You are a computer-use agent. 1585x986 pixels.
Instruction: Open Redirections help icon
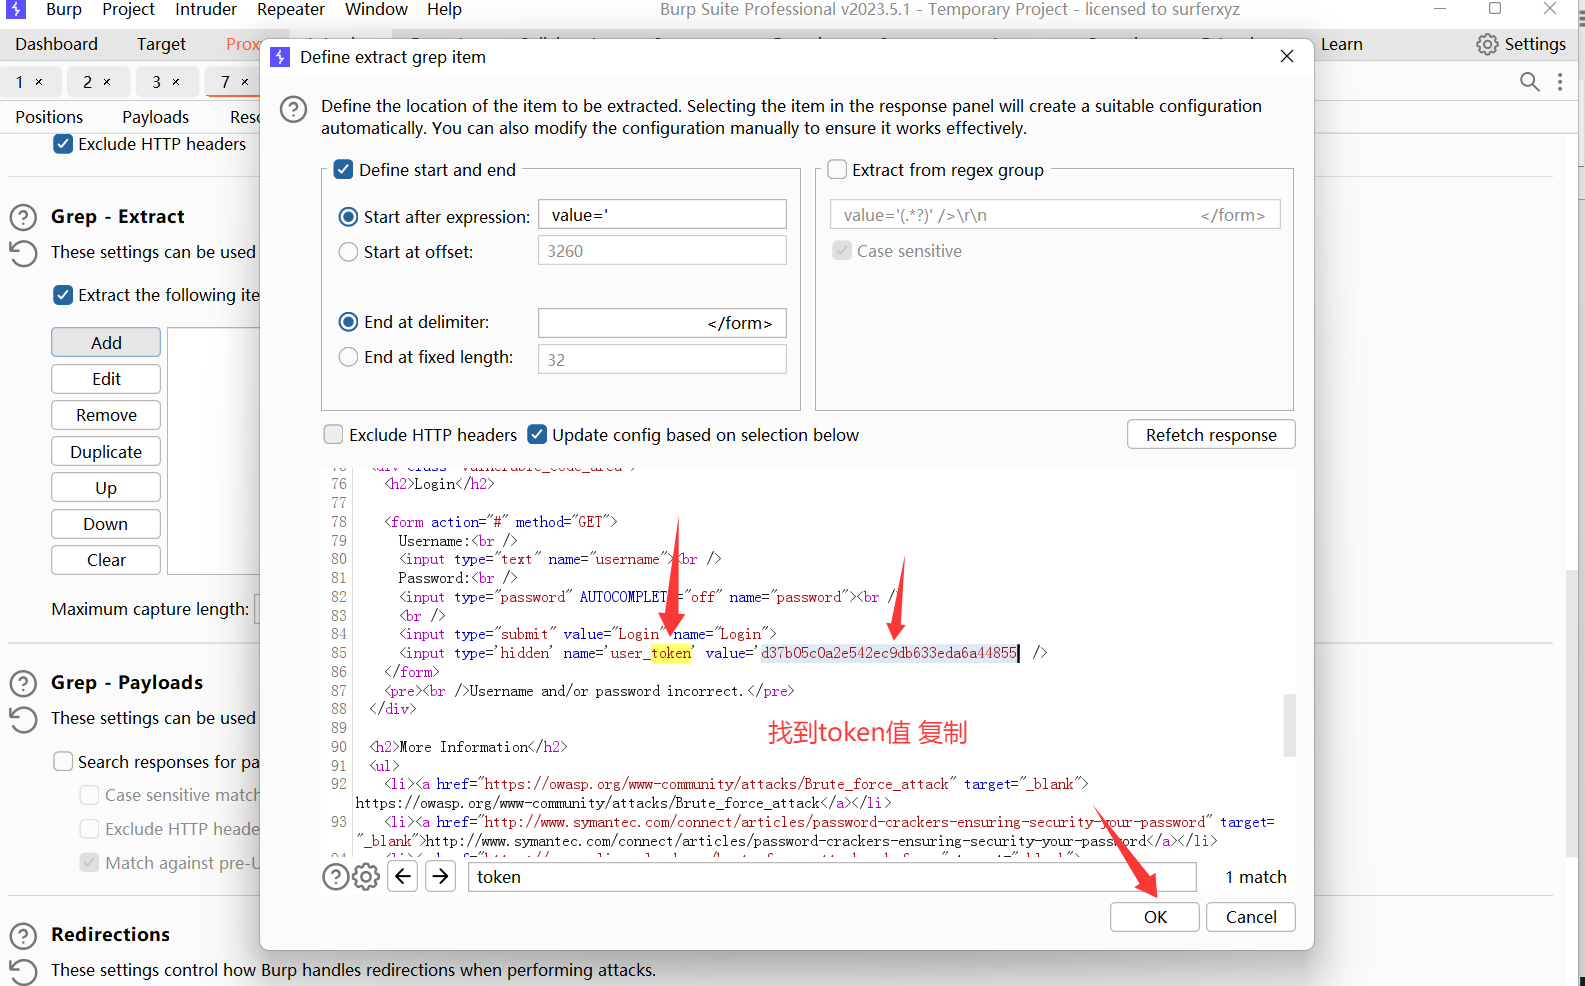click(x=23, y=935)
